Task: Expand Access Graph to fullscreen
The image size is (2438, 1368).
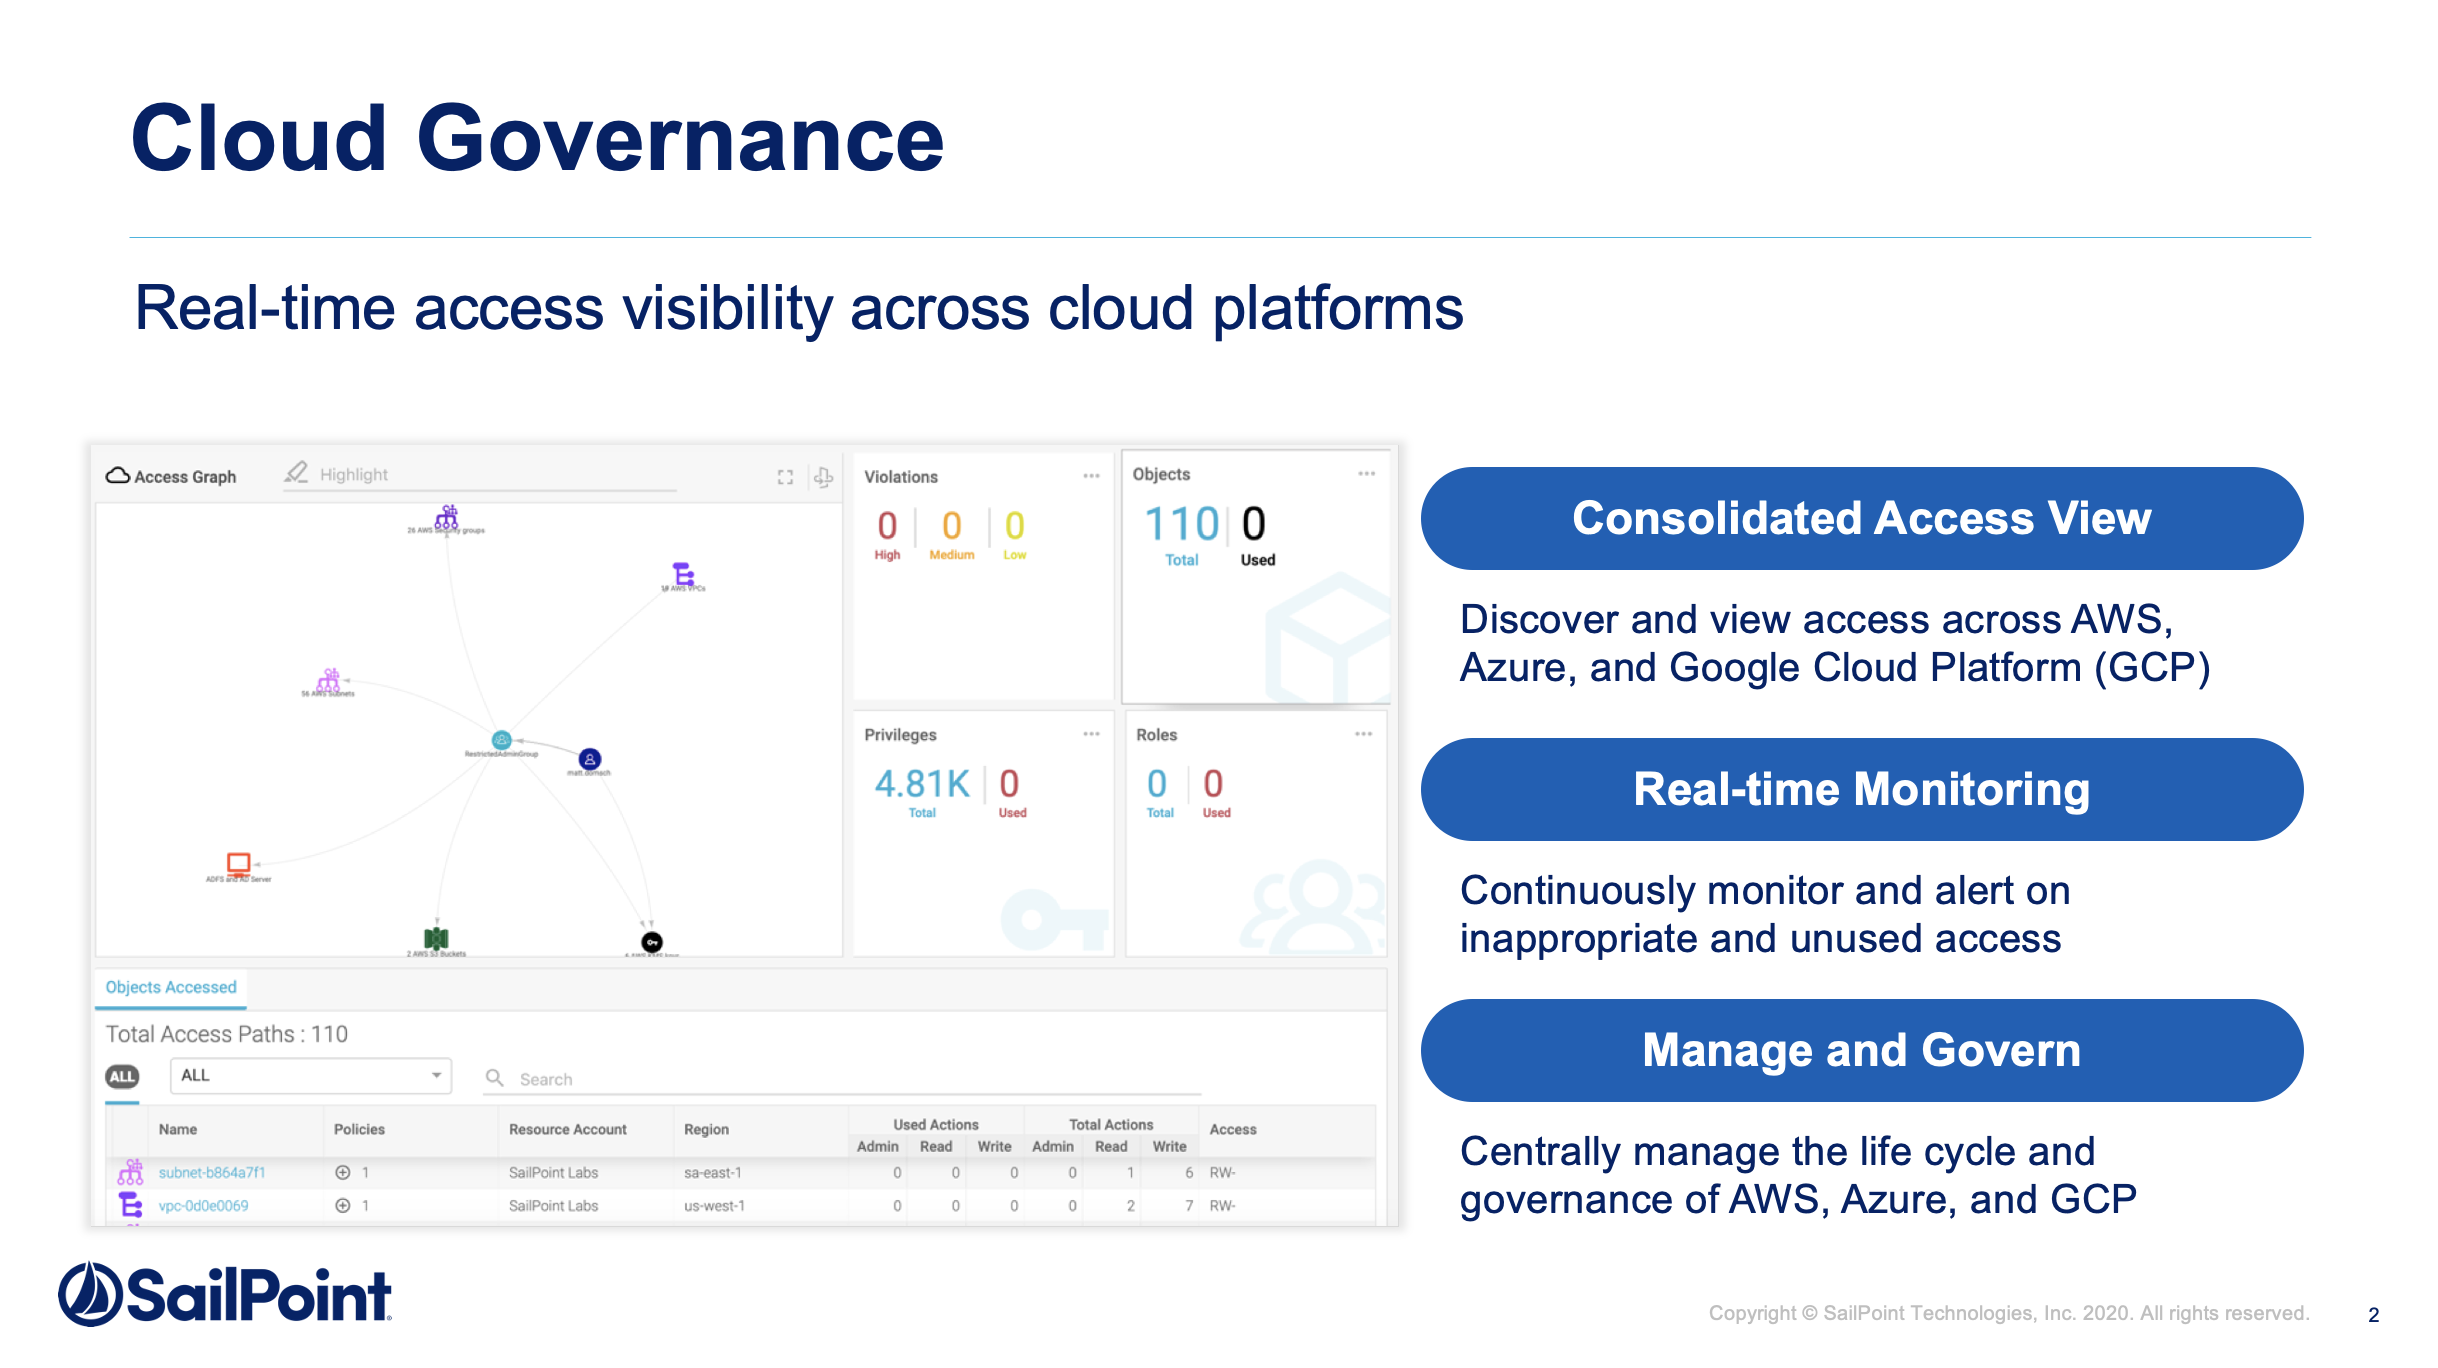Action: tap(785, 477)
